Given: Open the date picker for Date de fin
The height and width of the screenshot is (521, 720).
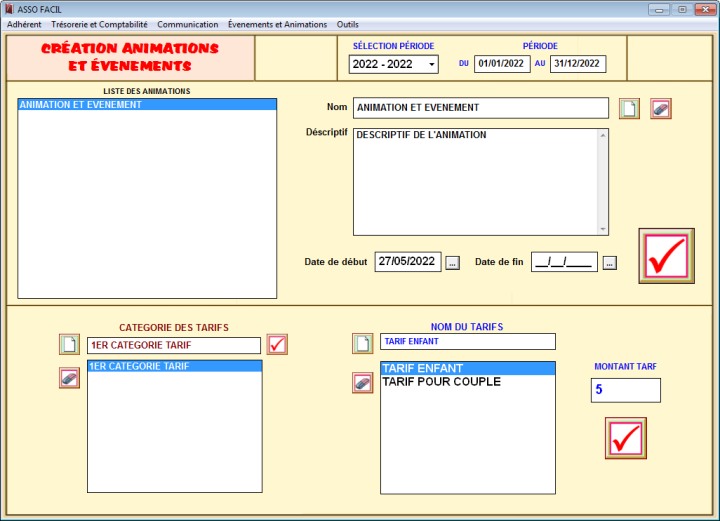Looking at the screenshot, I should pyautogui.click(x=610, y=263).
